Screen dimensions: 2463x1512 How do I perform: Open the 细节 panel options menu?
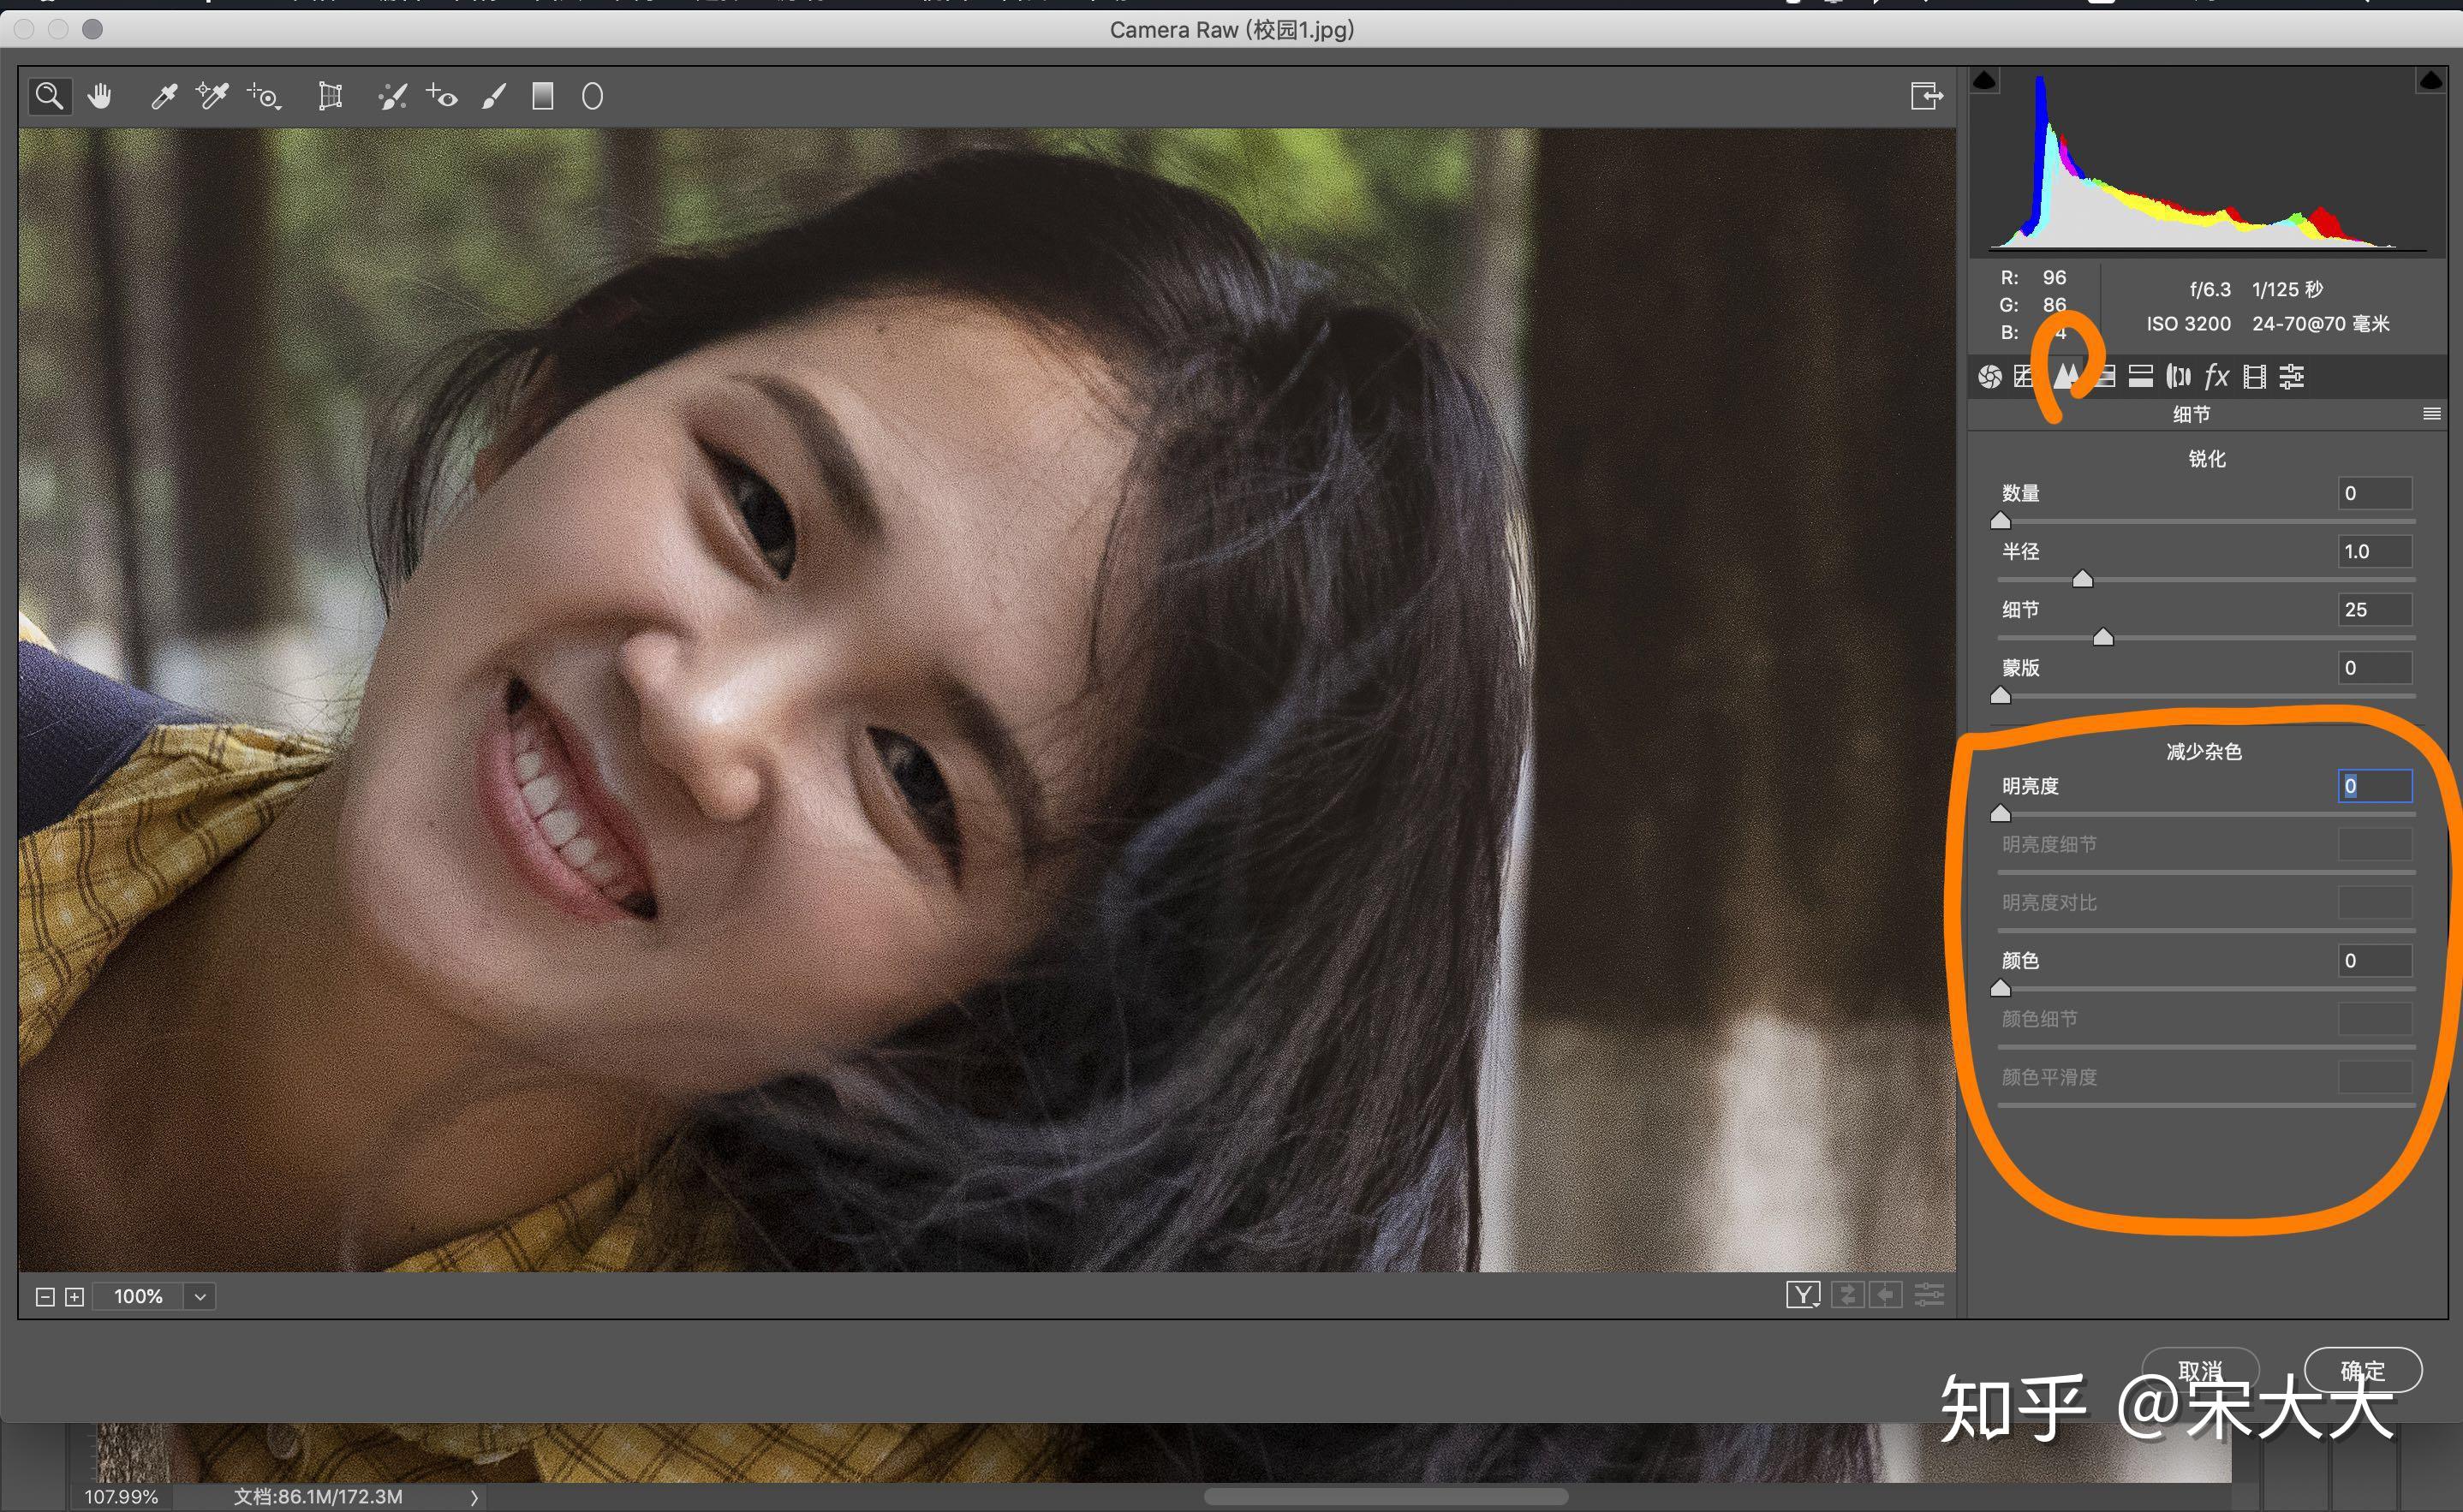coord(2432,414)
